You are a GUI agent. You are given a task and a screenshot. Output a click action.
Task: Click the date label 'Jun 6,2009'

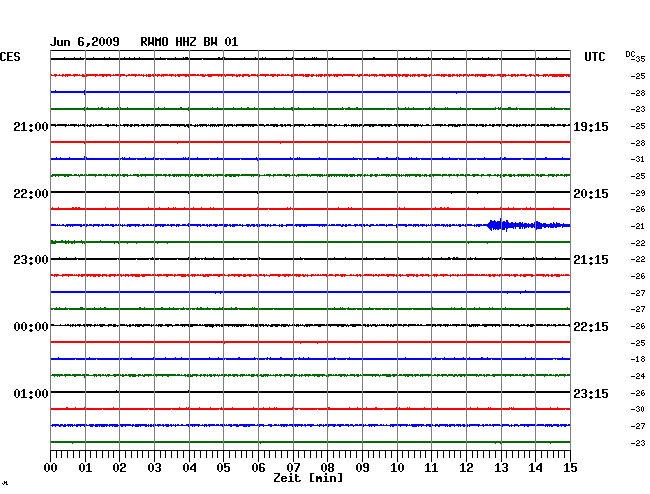coord(85,42)
